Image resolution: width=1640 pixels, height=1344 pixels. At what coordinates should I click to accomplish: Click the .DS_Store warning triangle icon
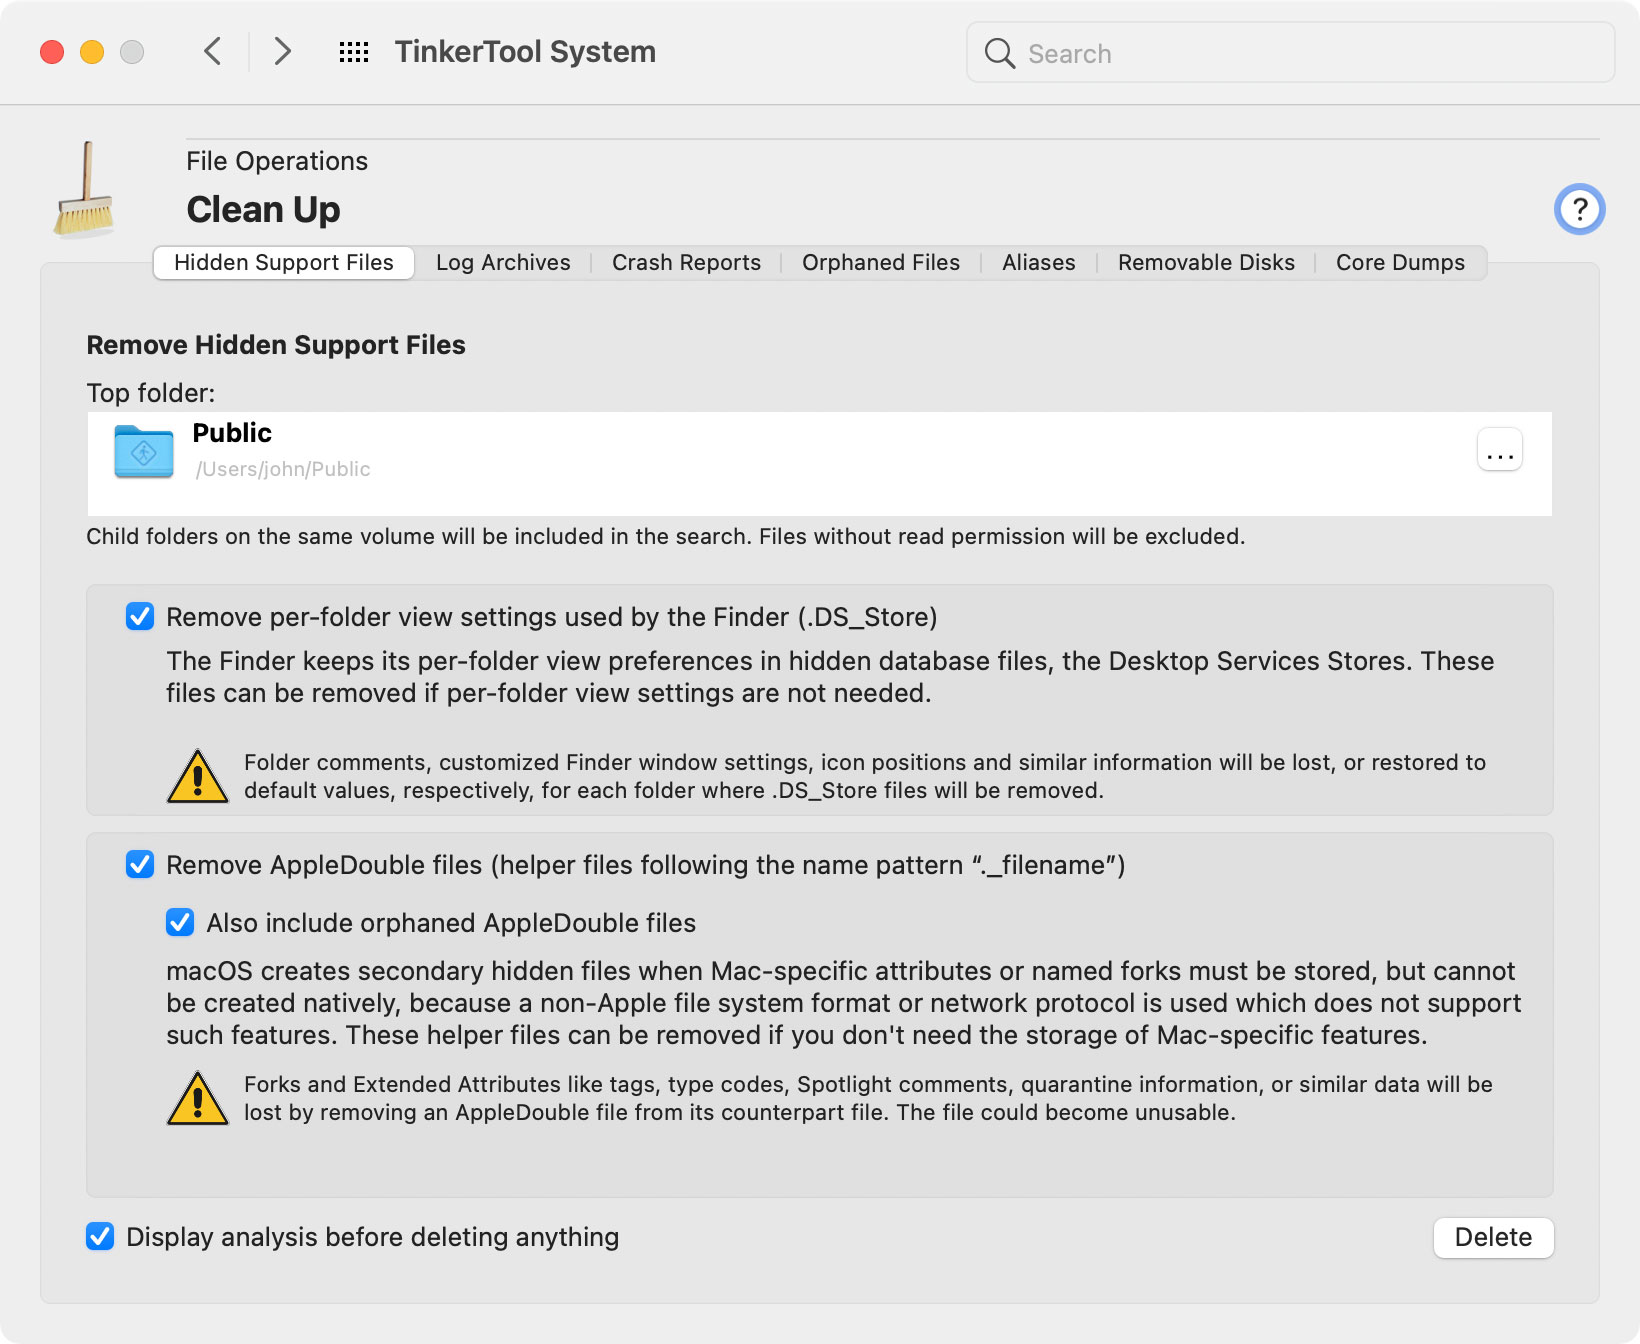[x=198, y=776]
